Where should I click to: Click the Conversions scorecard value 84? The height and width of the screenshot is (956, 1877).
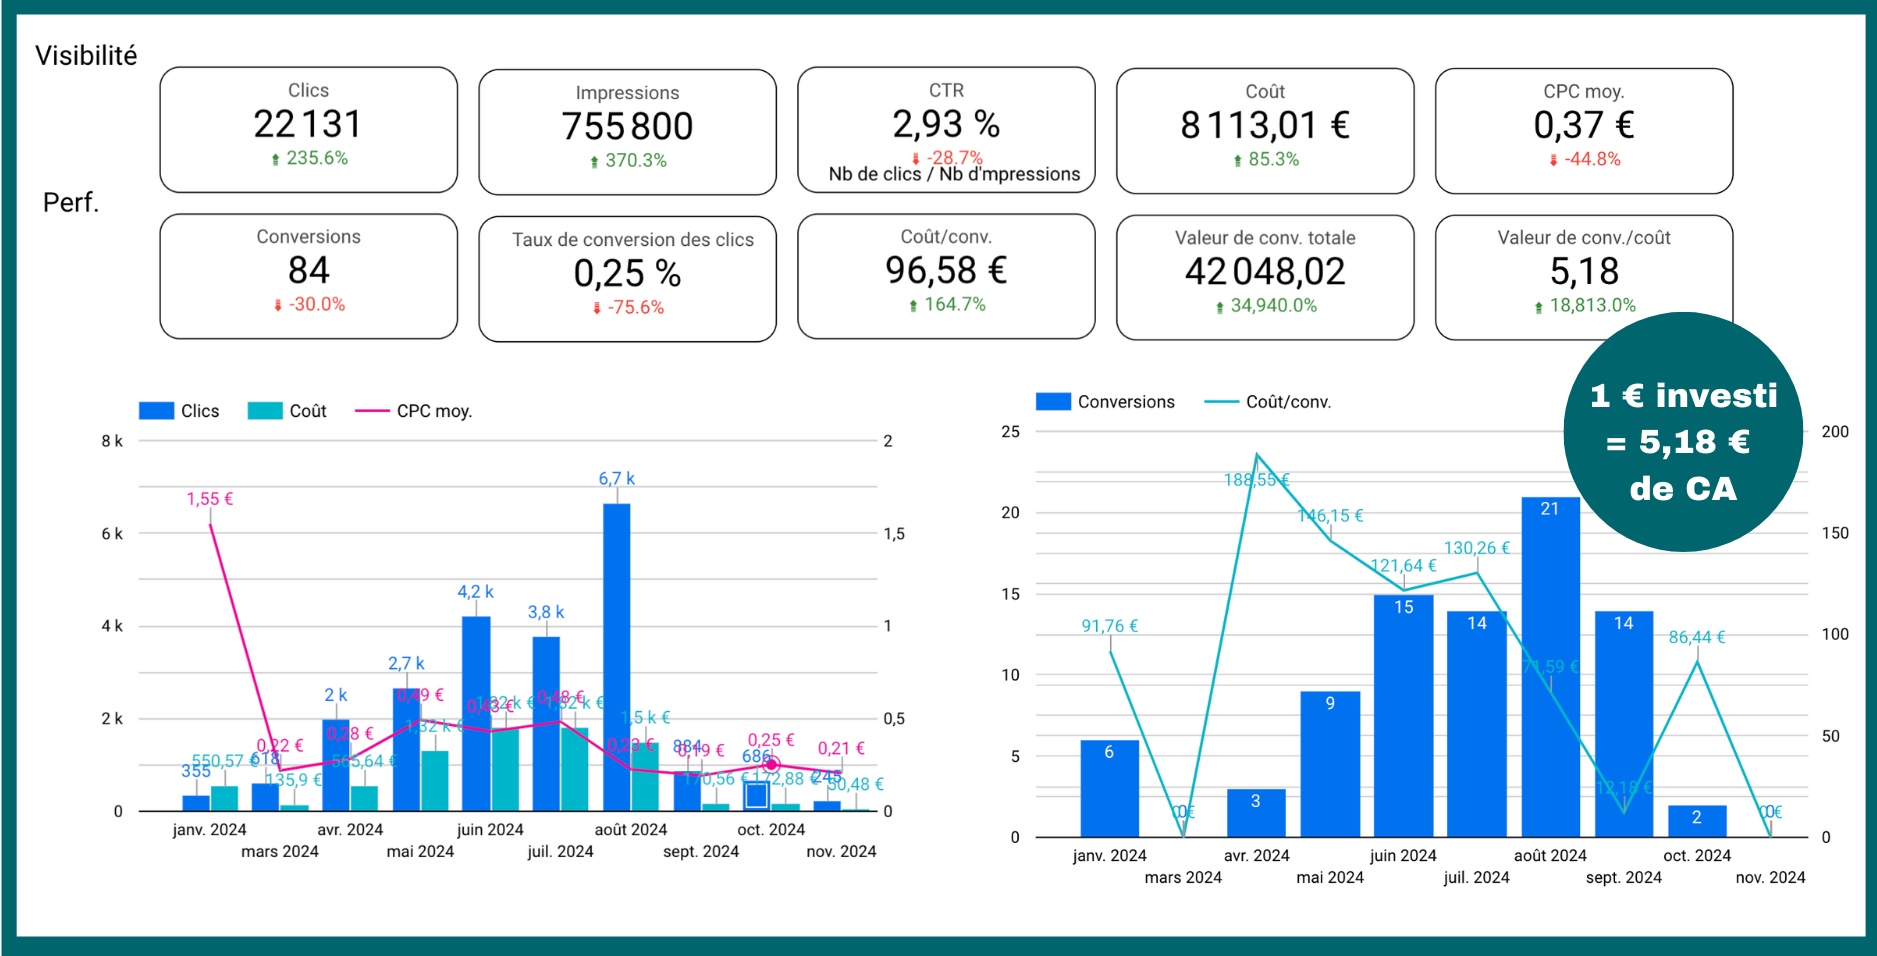(x=308, y=271)
